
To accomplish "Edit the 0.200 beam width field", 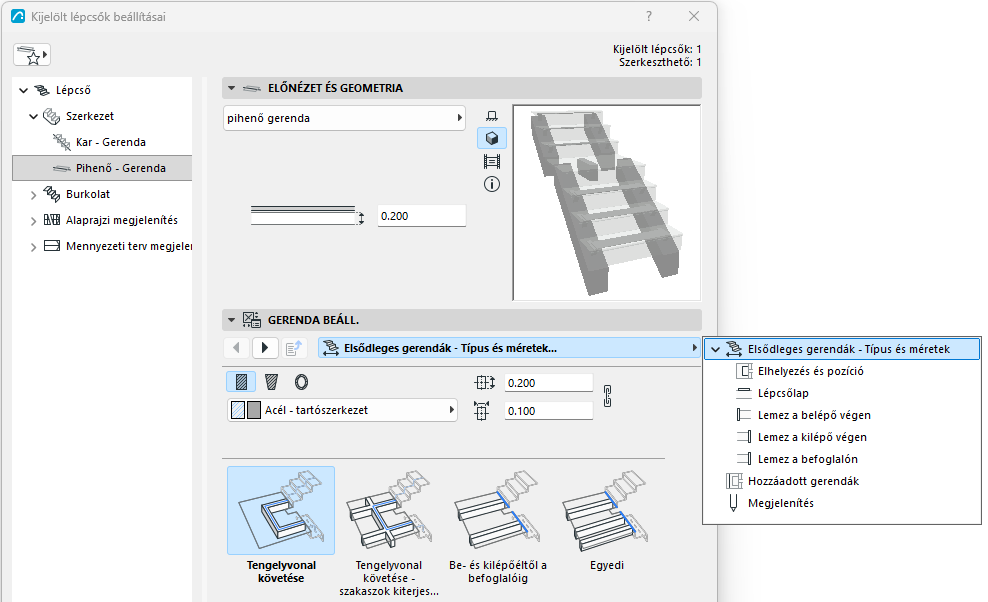I will [x=549, y=383].
